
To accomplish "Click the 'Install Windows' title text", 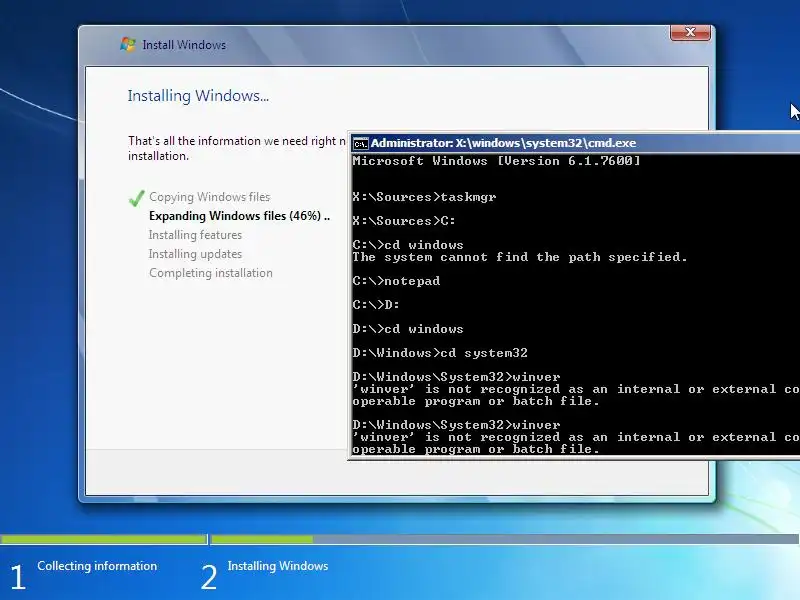I will pos(184,45).
